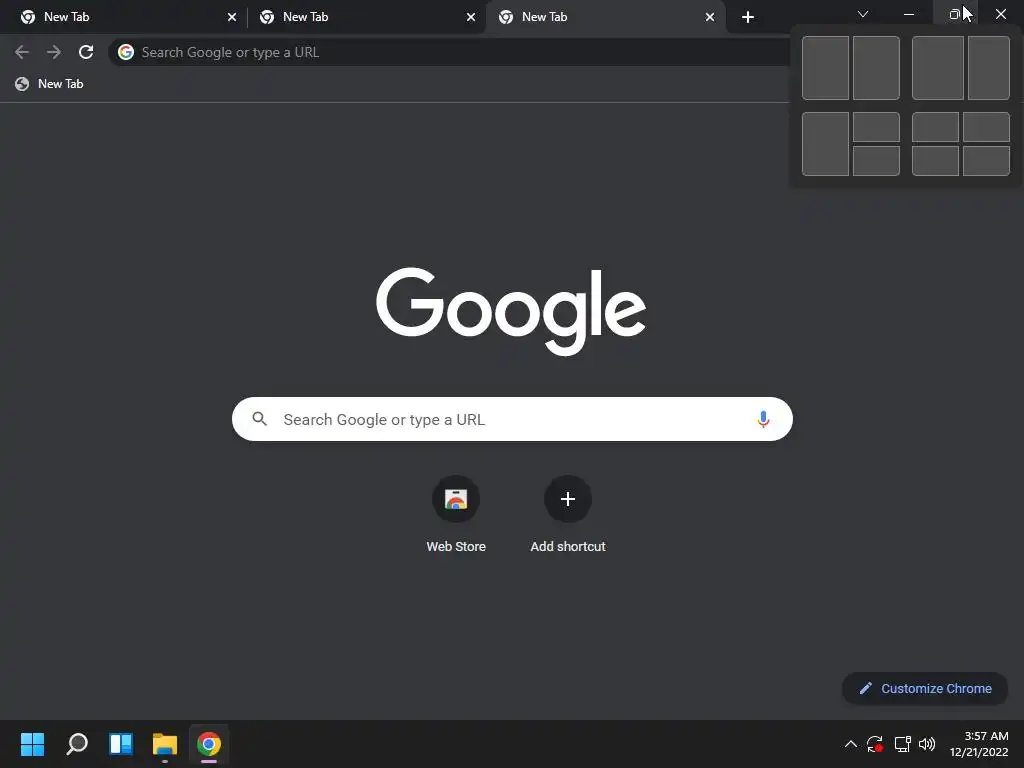Start voice search with microphone
The width and height of the screenshot is (1024, 768).
763,419
